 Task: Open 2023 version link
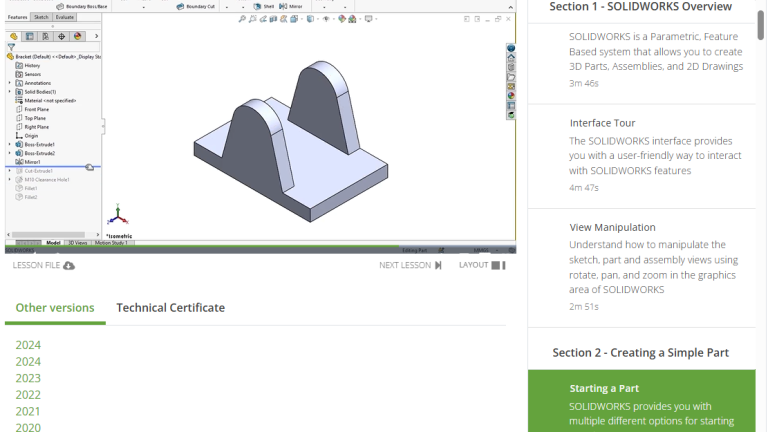point(28,378)
